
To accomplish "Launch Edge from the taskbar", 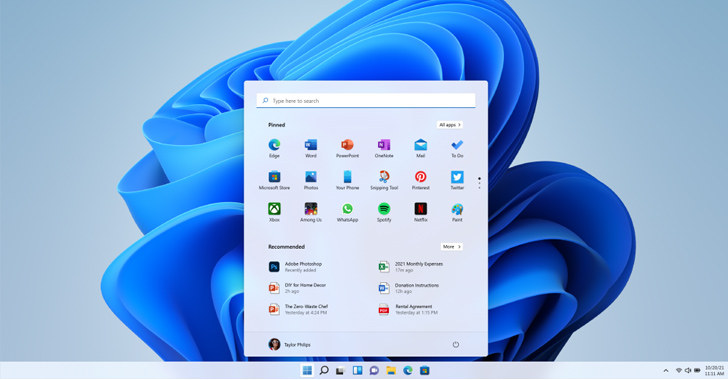I will pyautogui.click(x=408, y=370).
